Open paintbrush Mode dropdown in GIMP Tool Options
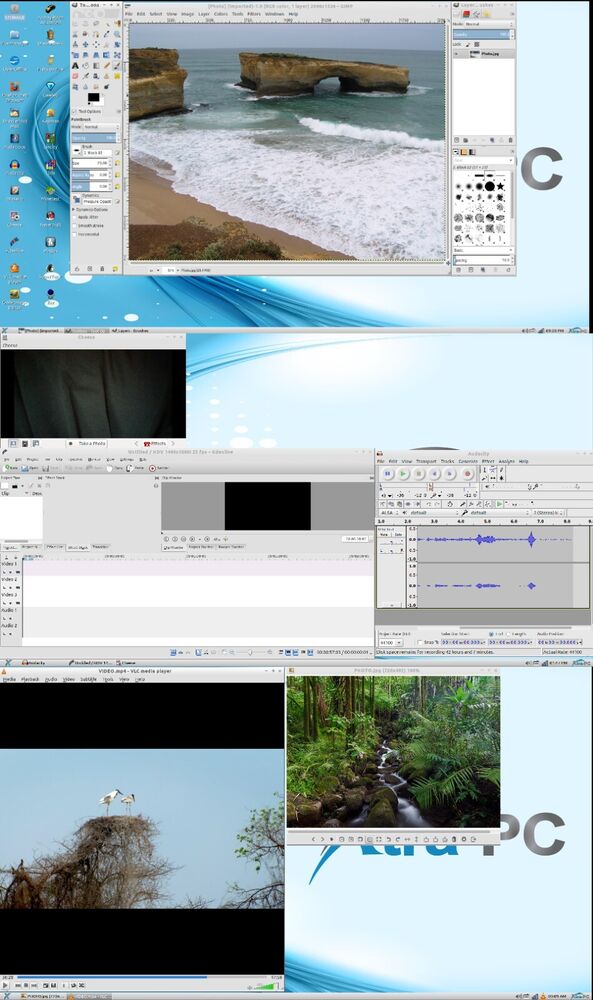 tap(101, 127)
